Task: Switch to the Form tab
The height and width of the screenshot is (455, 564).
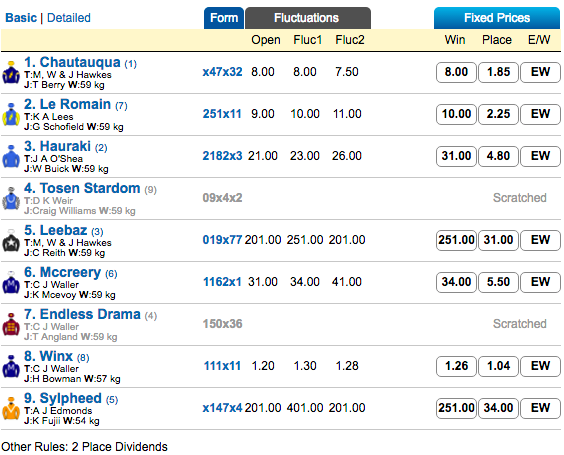Action: point(224,18)
